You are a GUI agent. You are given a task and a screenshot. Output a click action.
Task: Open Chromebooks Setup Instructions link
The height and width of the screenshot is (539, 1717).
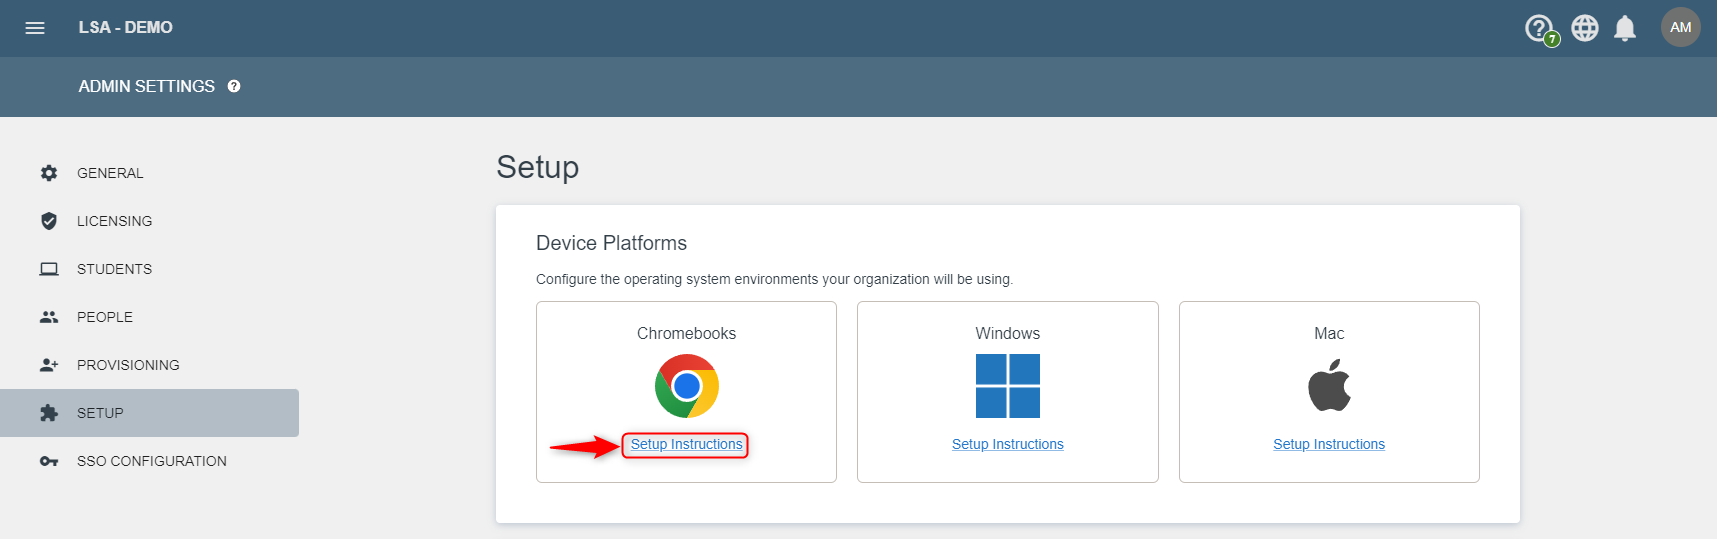point(687,444)
